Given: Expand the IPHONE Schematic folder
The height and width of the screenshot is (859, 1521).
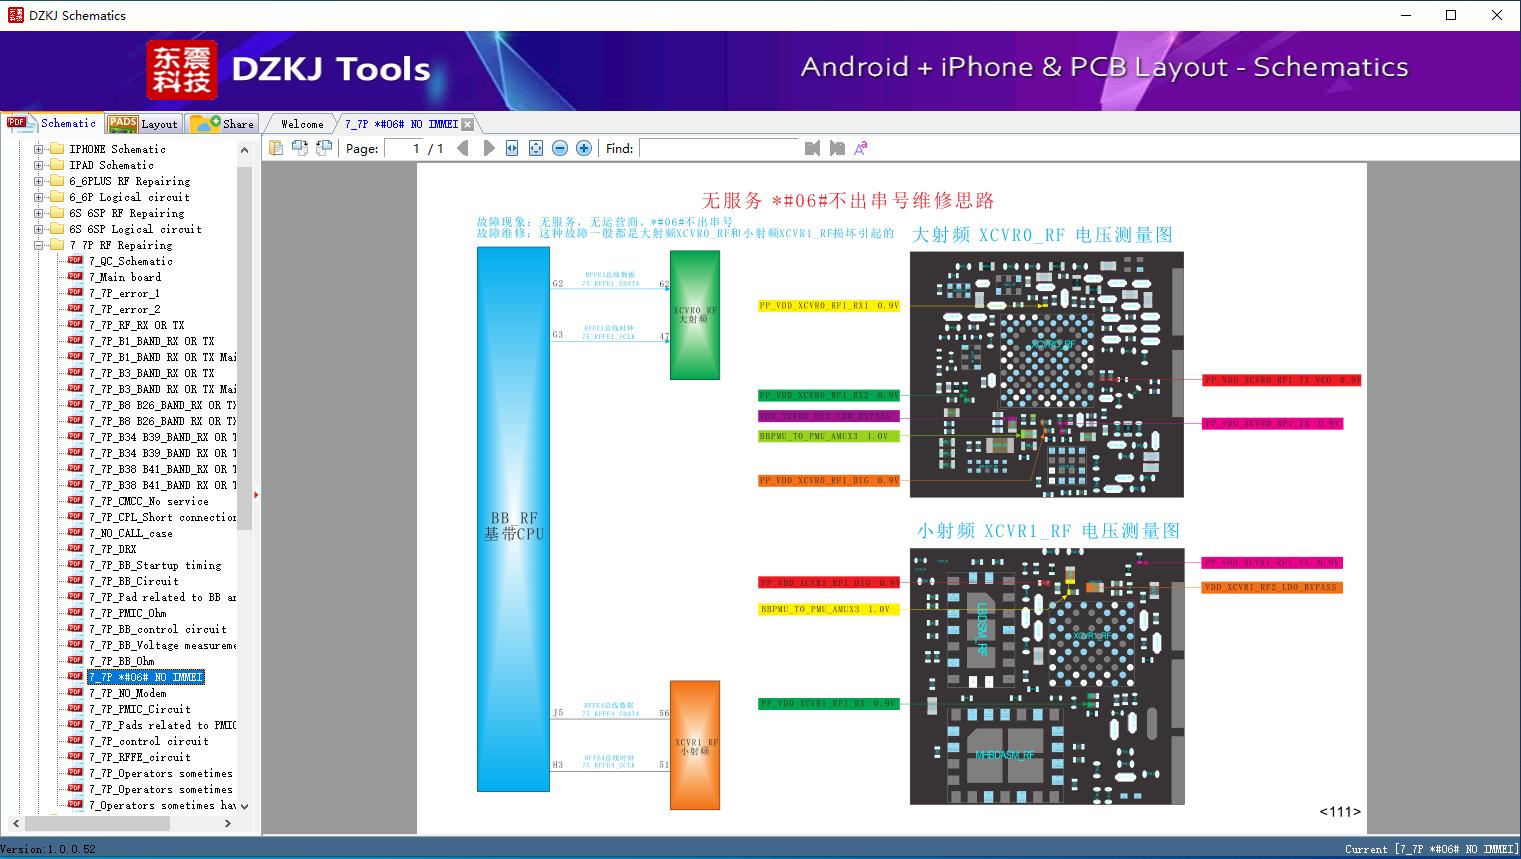Looking at the screenshot, I should click(39, 149).
